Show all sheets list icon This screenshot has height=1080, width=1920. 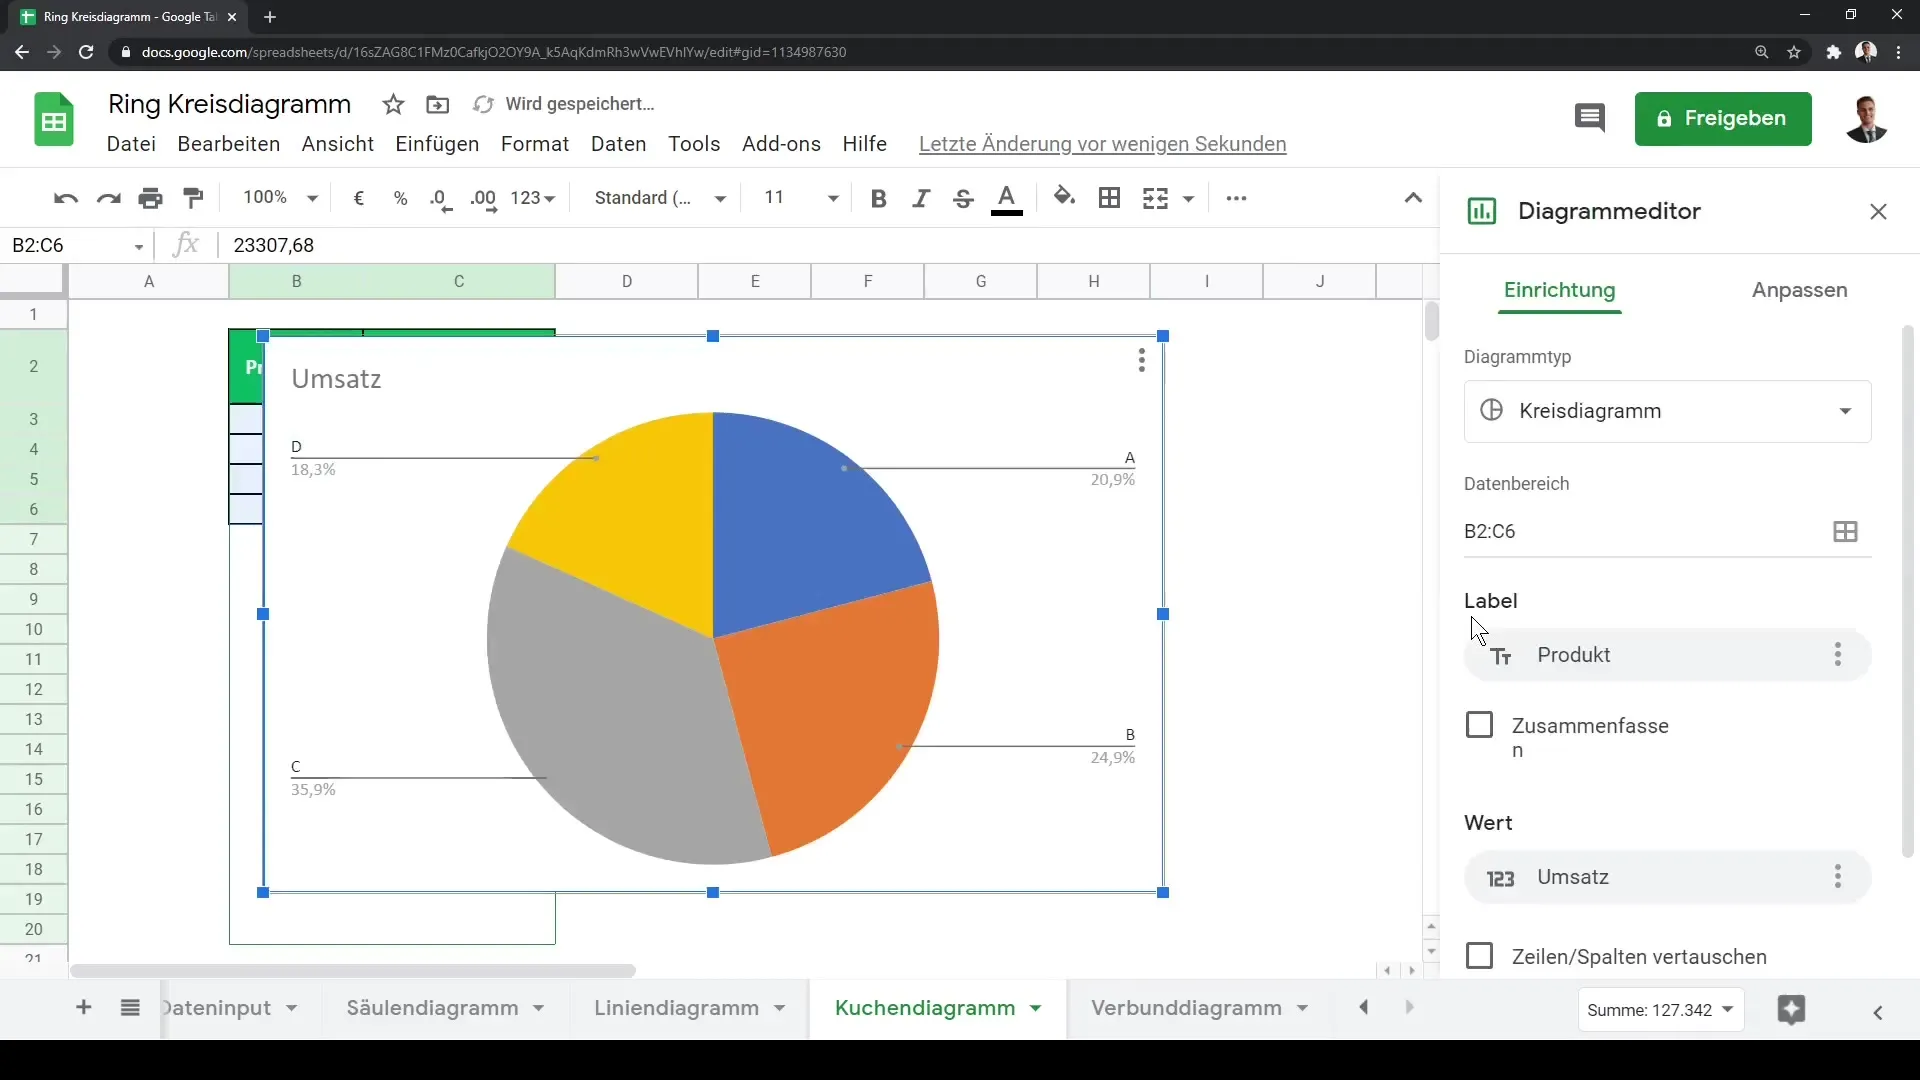coord(130,1008)
